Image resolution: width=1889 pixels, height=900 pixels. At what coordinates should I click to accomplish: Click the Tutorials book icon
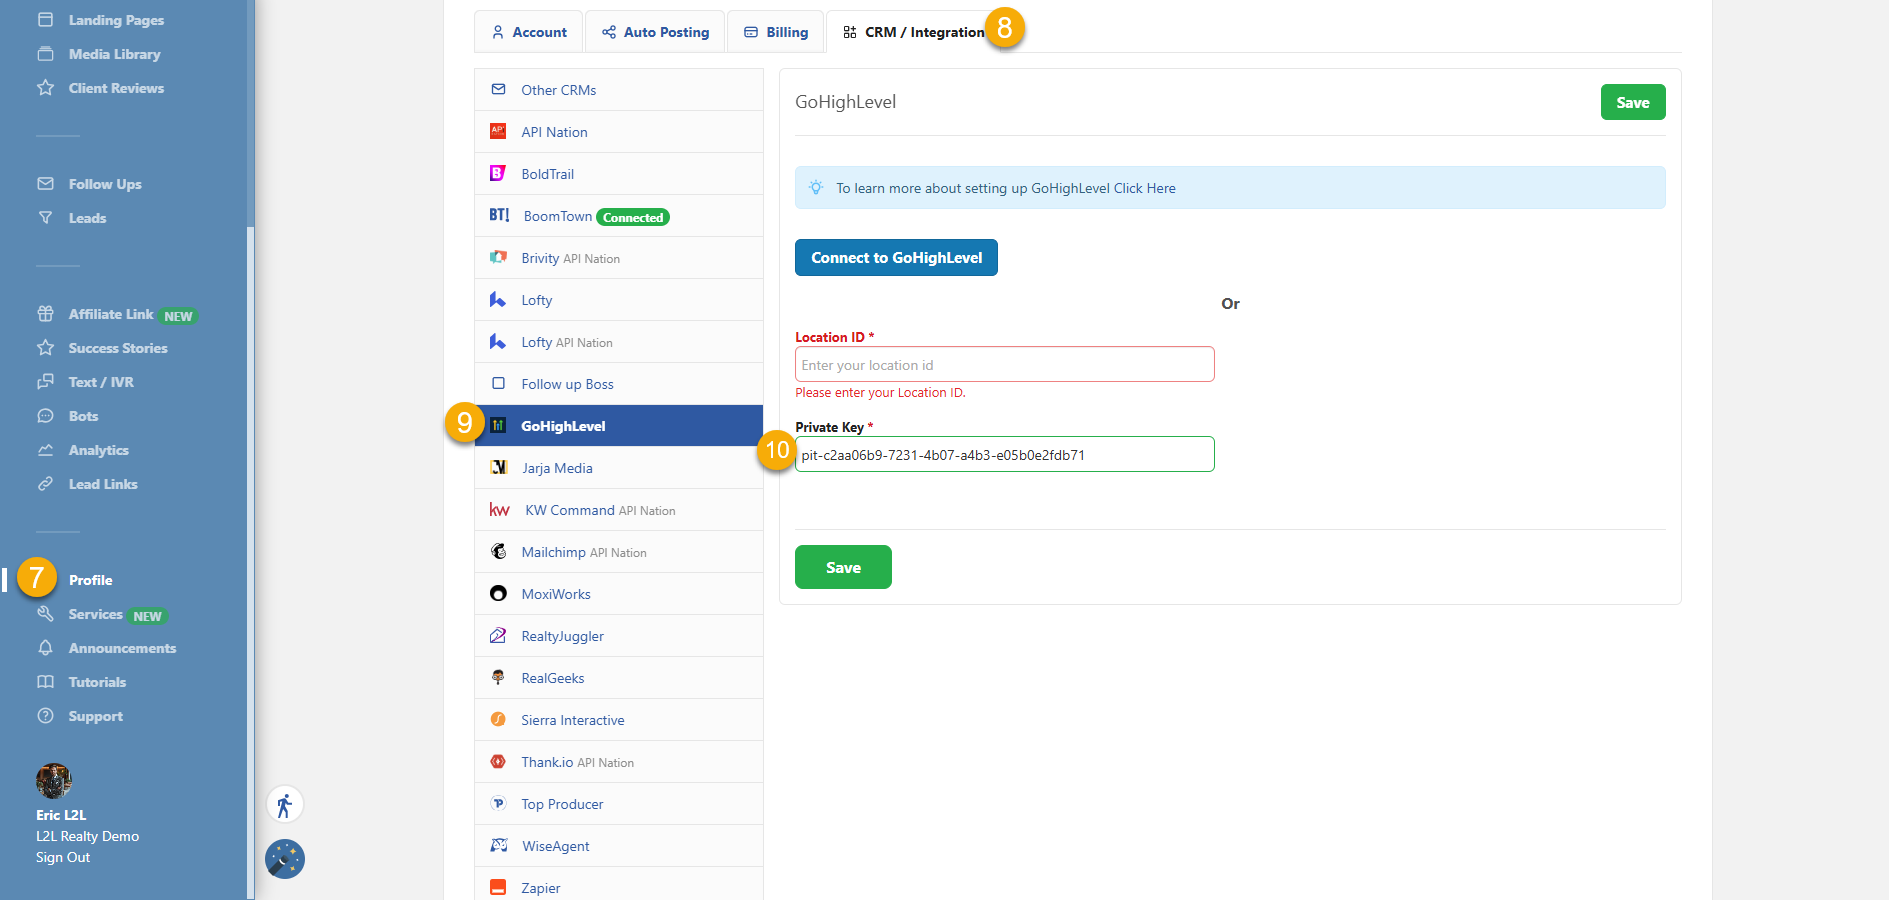46,682
